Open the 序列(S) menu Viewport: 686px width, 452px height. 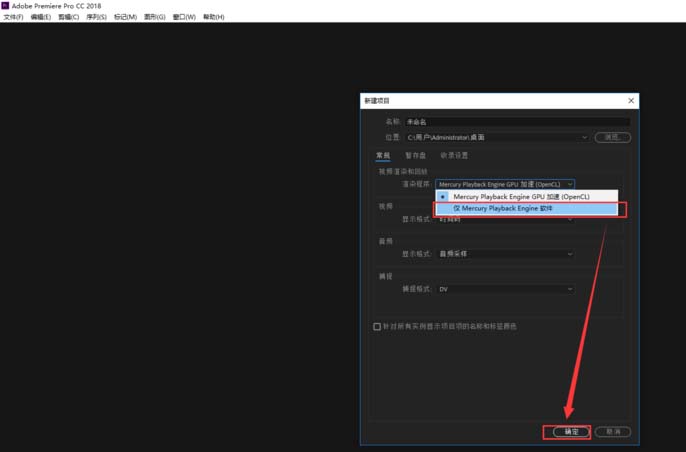pos(97,17)
